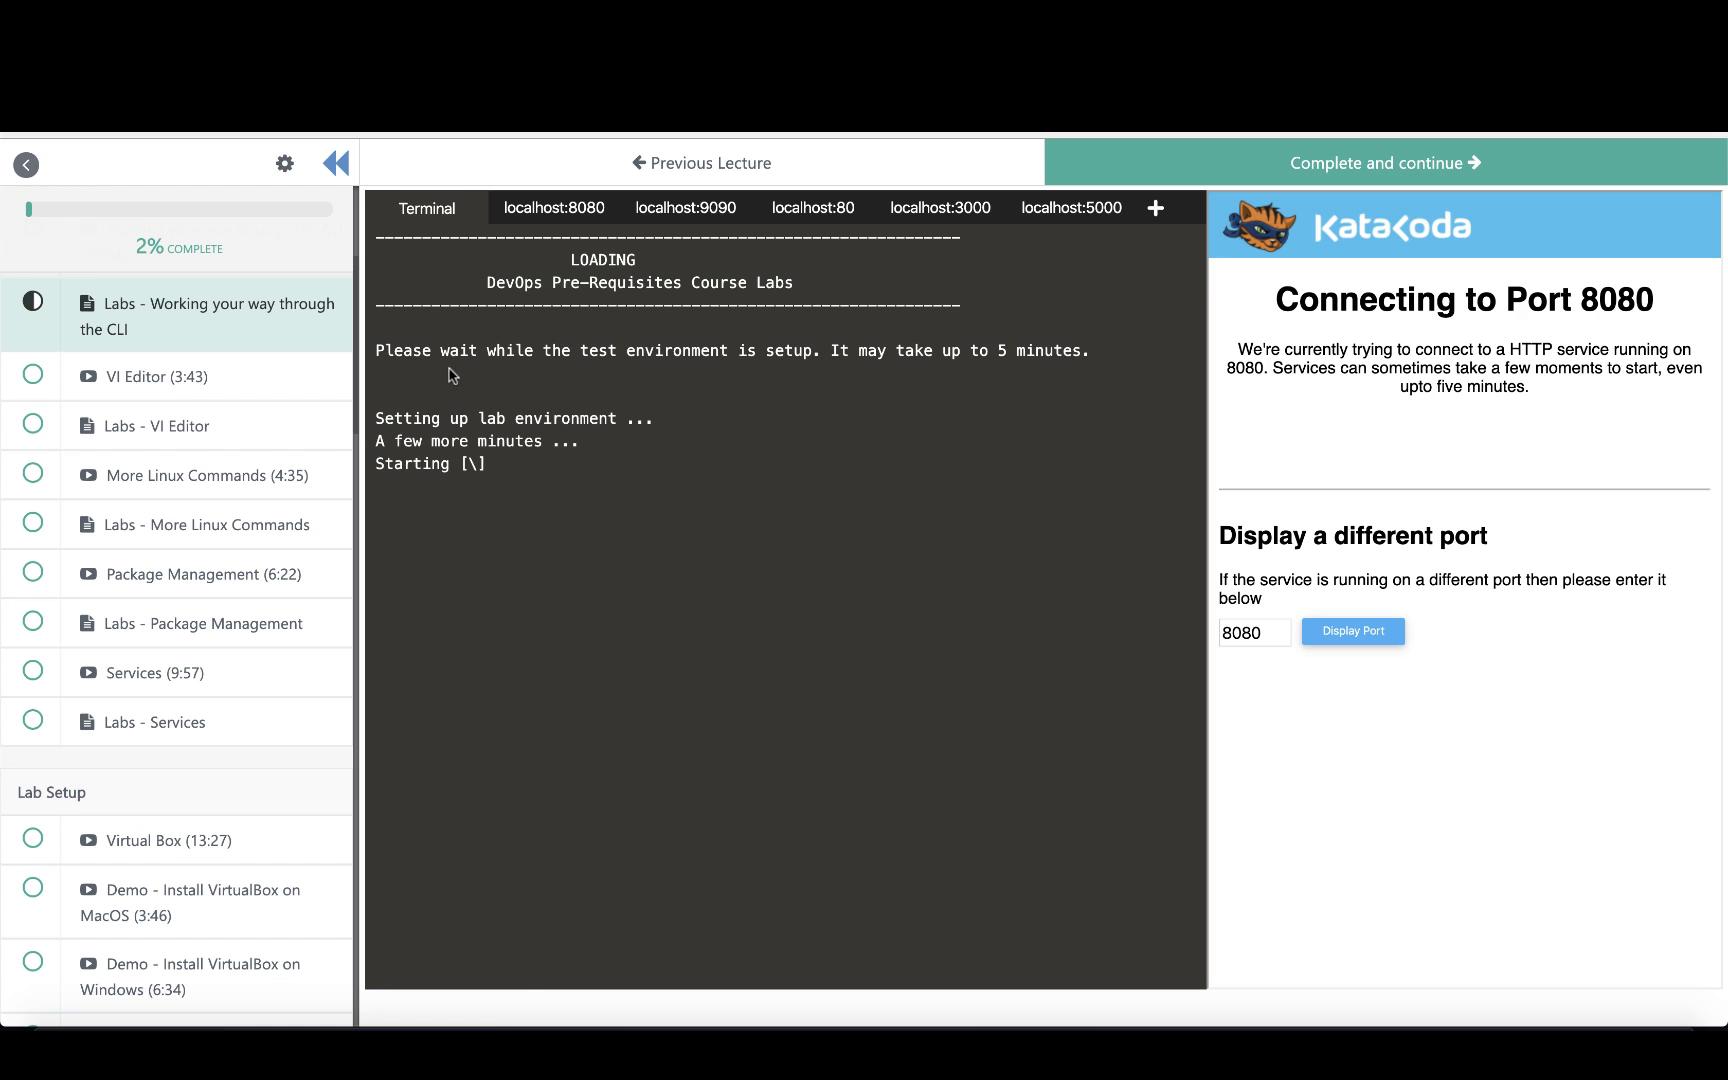Viewport: 1728px width, 1080px height.
Task: Click document icon beside Labs - More Linux Commands
Action: click(x=87, y=525)
